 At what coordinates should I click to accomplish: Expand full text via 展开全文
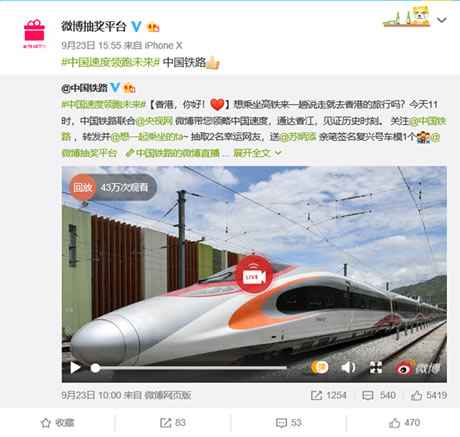(257, 153)
